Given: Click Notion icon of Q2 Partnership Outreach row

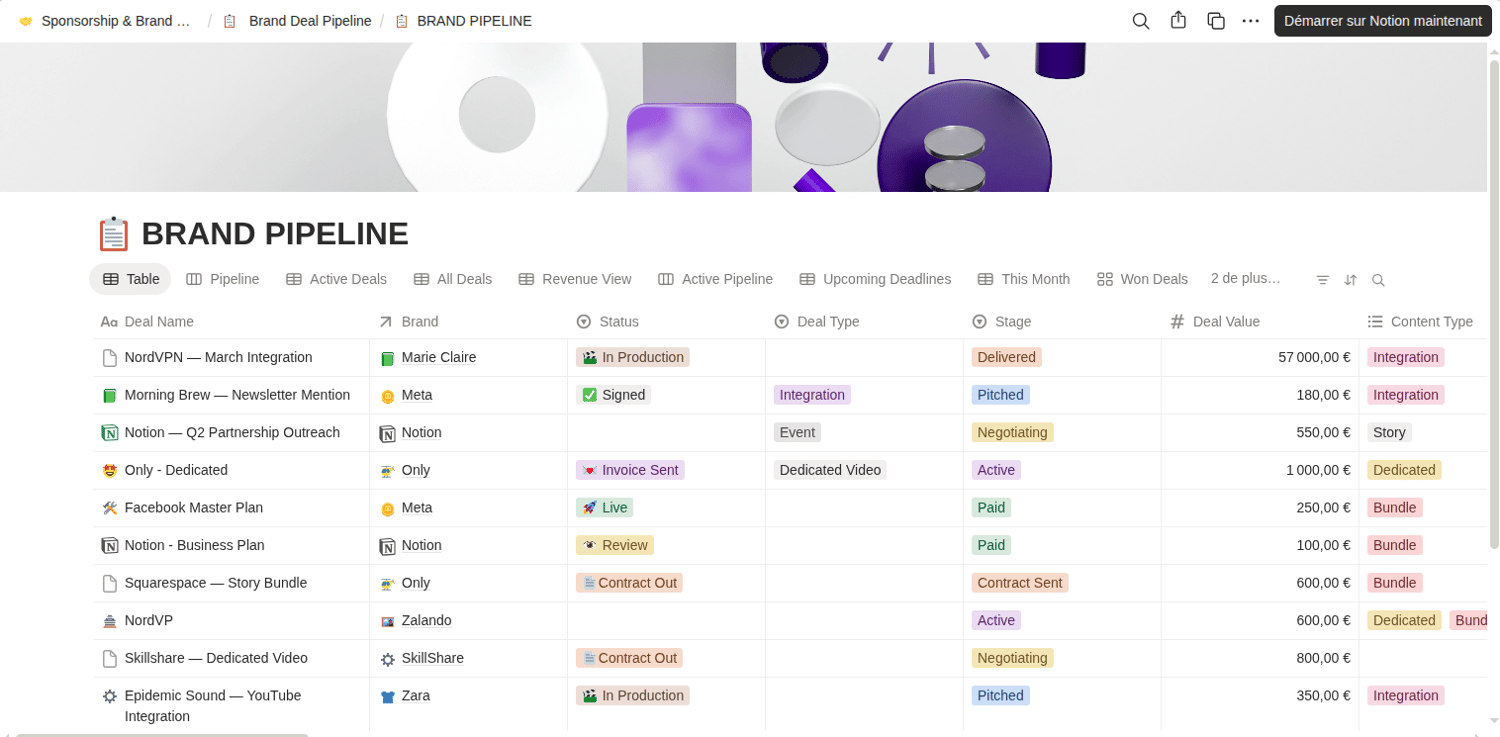Looking at the screenshot, I should [x=110, y=433].
